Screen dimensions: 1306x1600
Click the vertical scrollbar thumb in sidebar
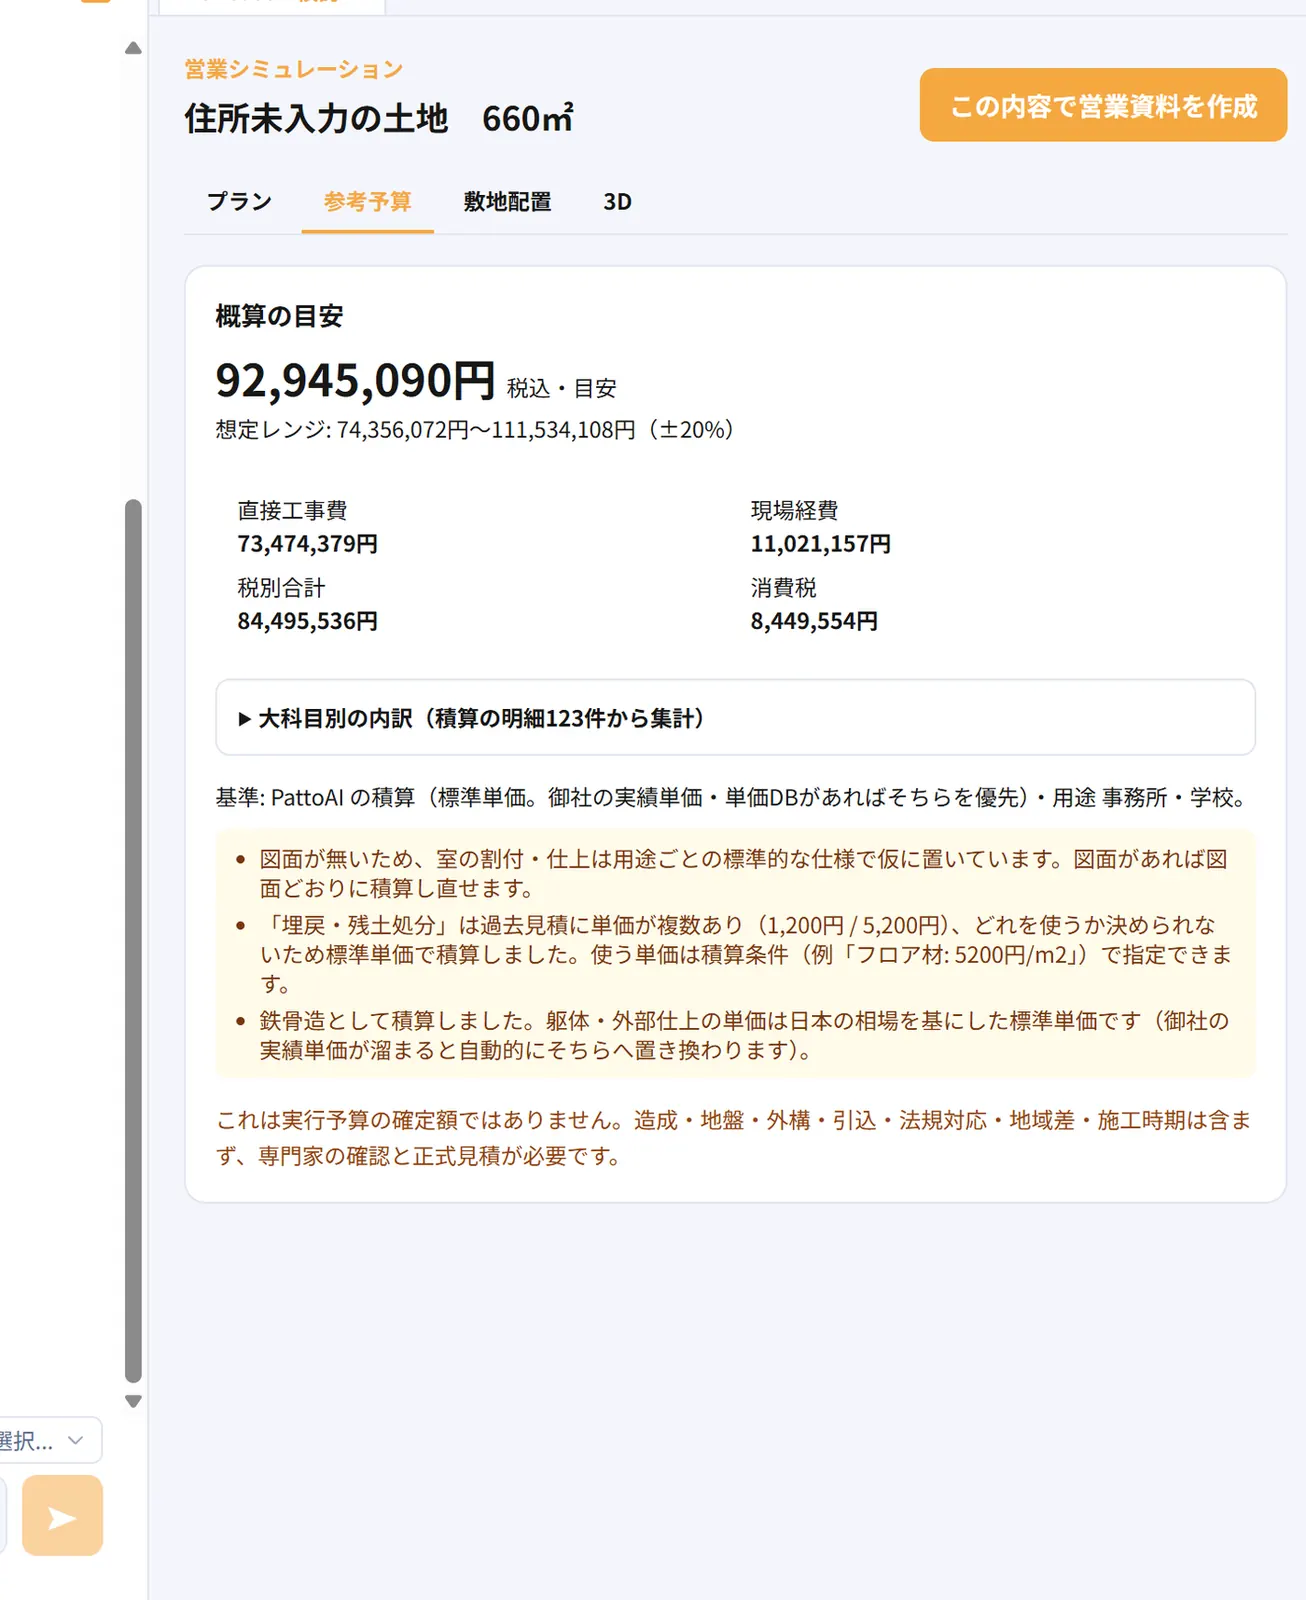(133, 940)
